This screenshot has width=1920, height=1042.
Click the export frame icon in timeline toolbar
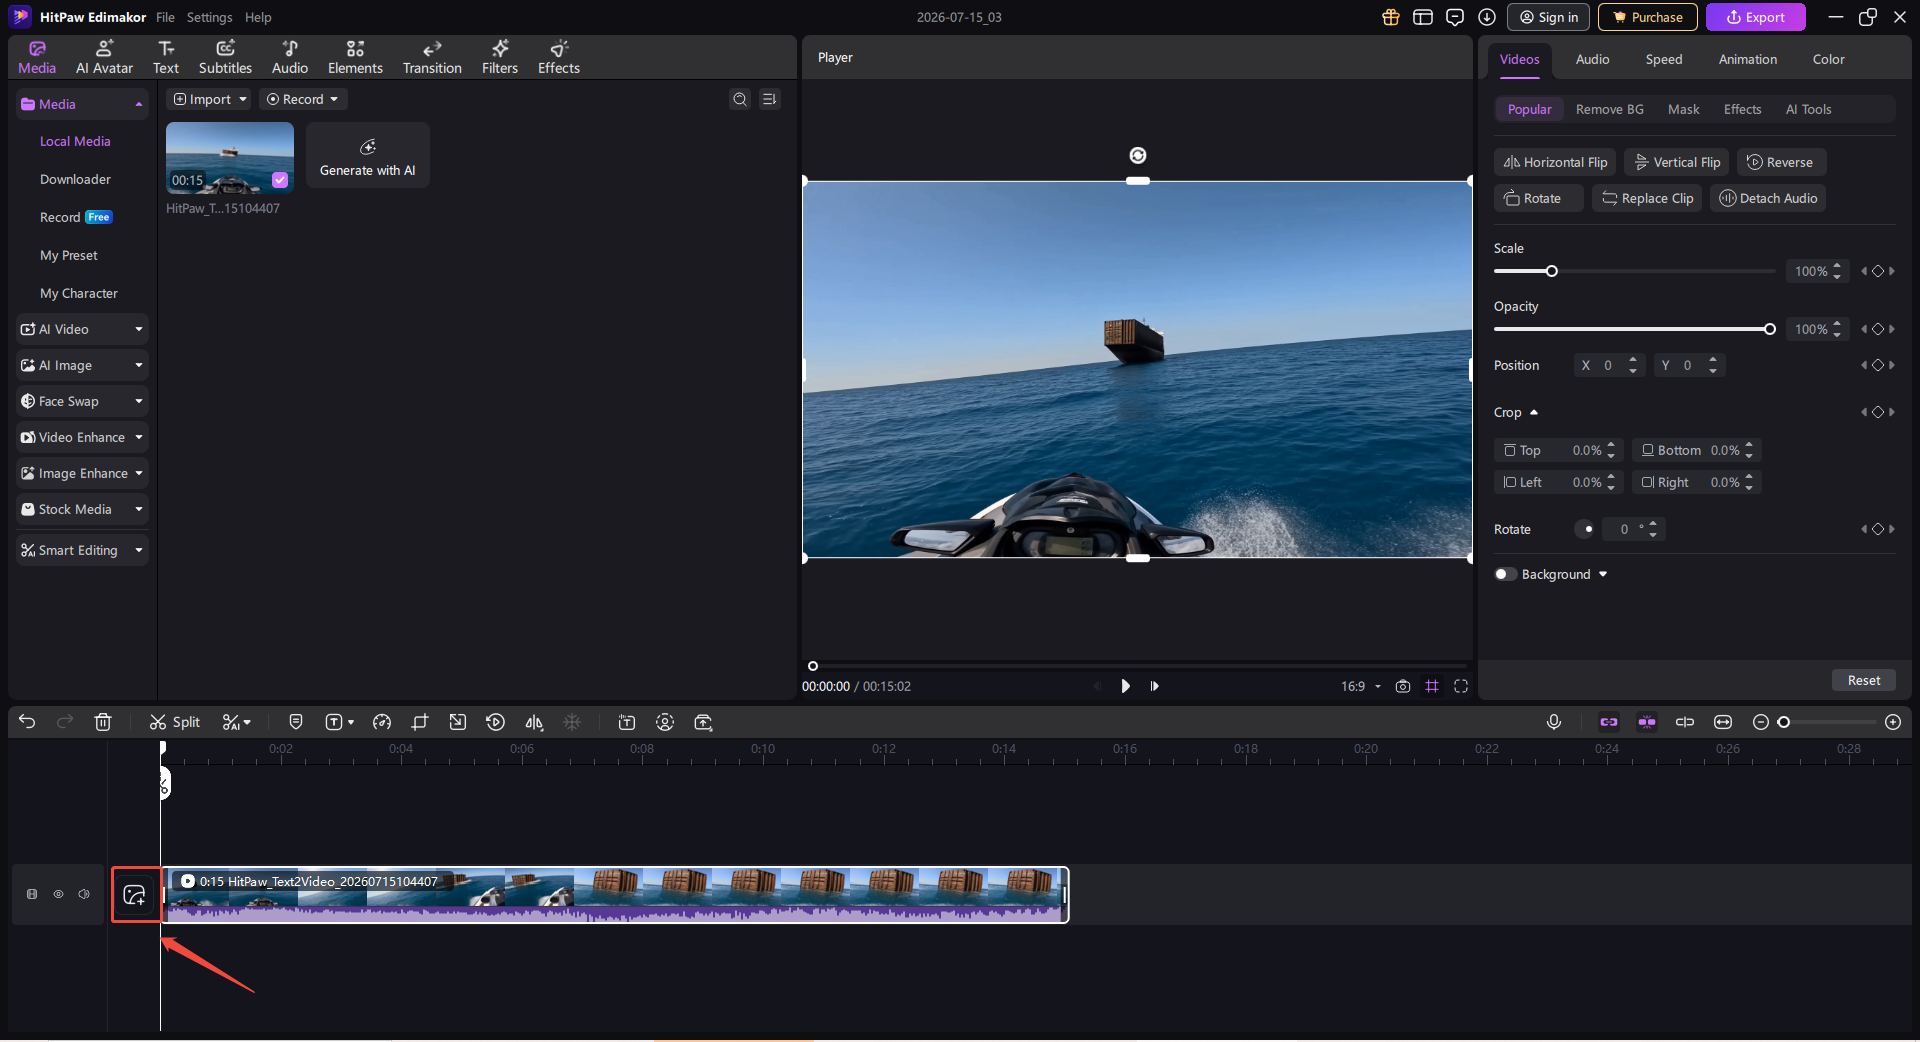pos(704,722)
